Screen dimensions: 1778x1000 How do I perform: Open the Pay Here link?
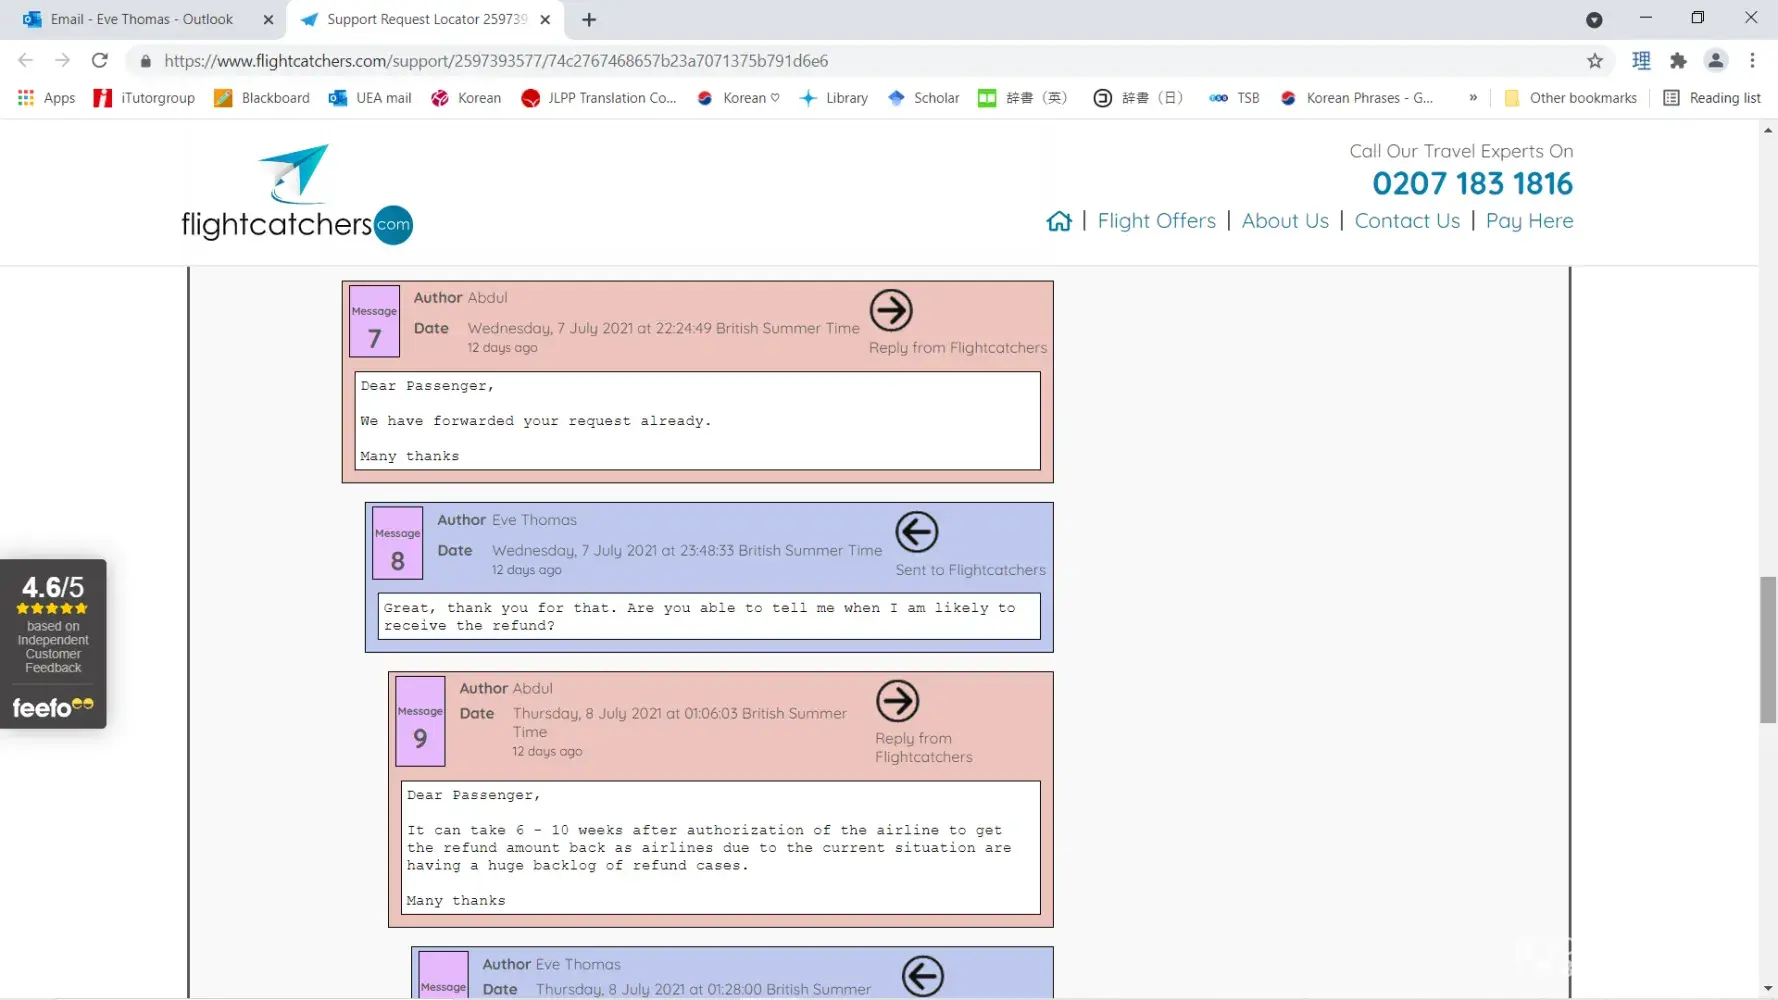click(1528, 221)
